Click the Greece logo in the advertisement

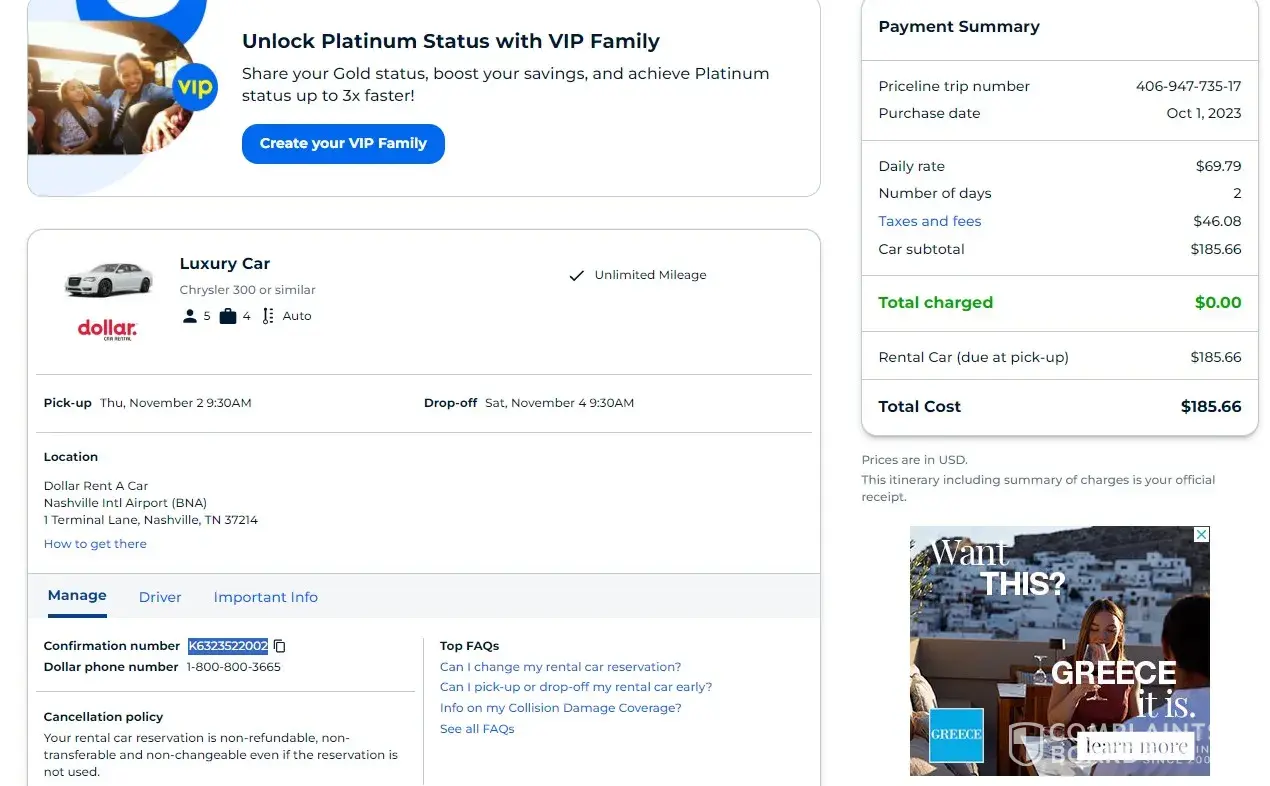point(956,734)
